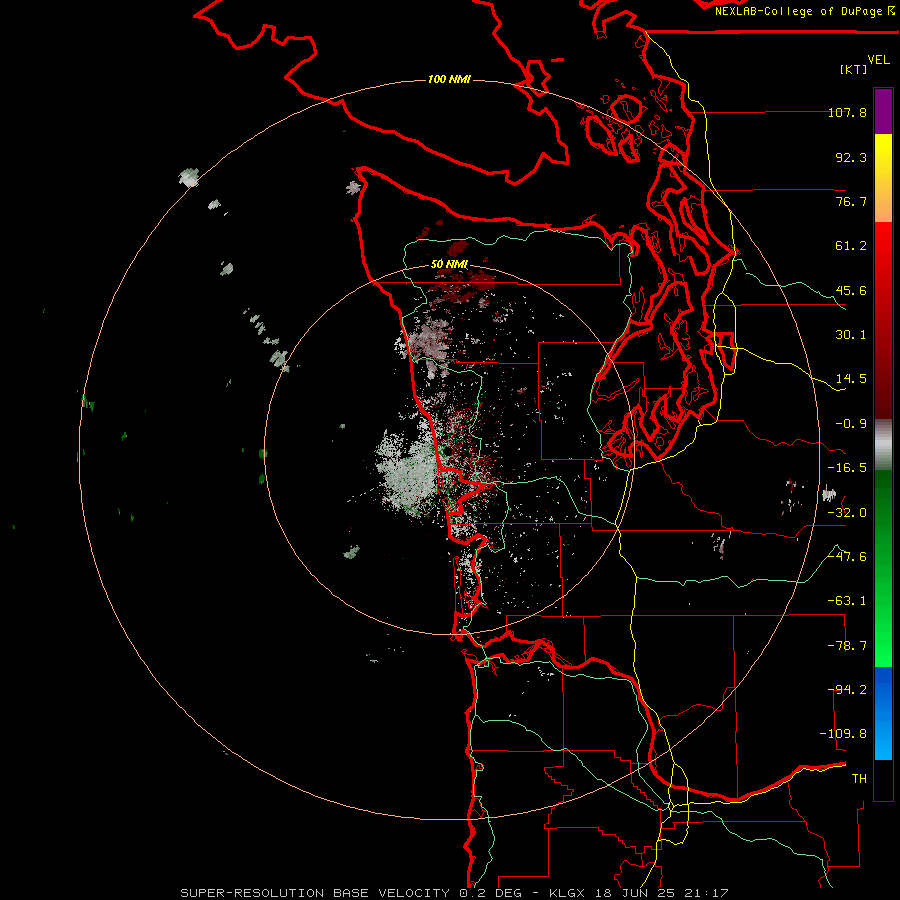Click the -47.6 velocity scale value
The height and width of the screenshot is (900, 900).
[x=847, y=557]
